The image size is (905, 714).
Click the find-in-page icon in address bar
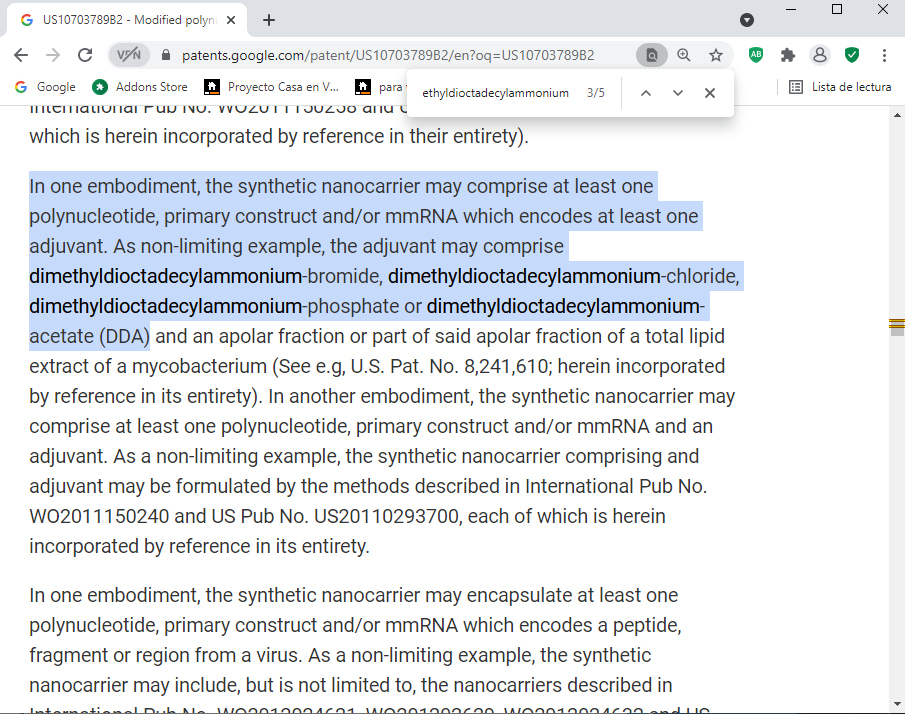pos(651,55)
